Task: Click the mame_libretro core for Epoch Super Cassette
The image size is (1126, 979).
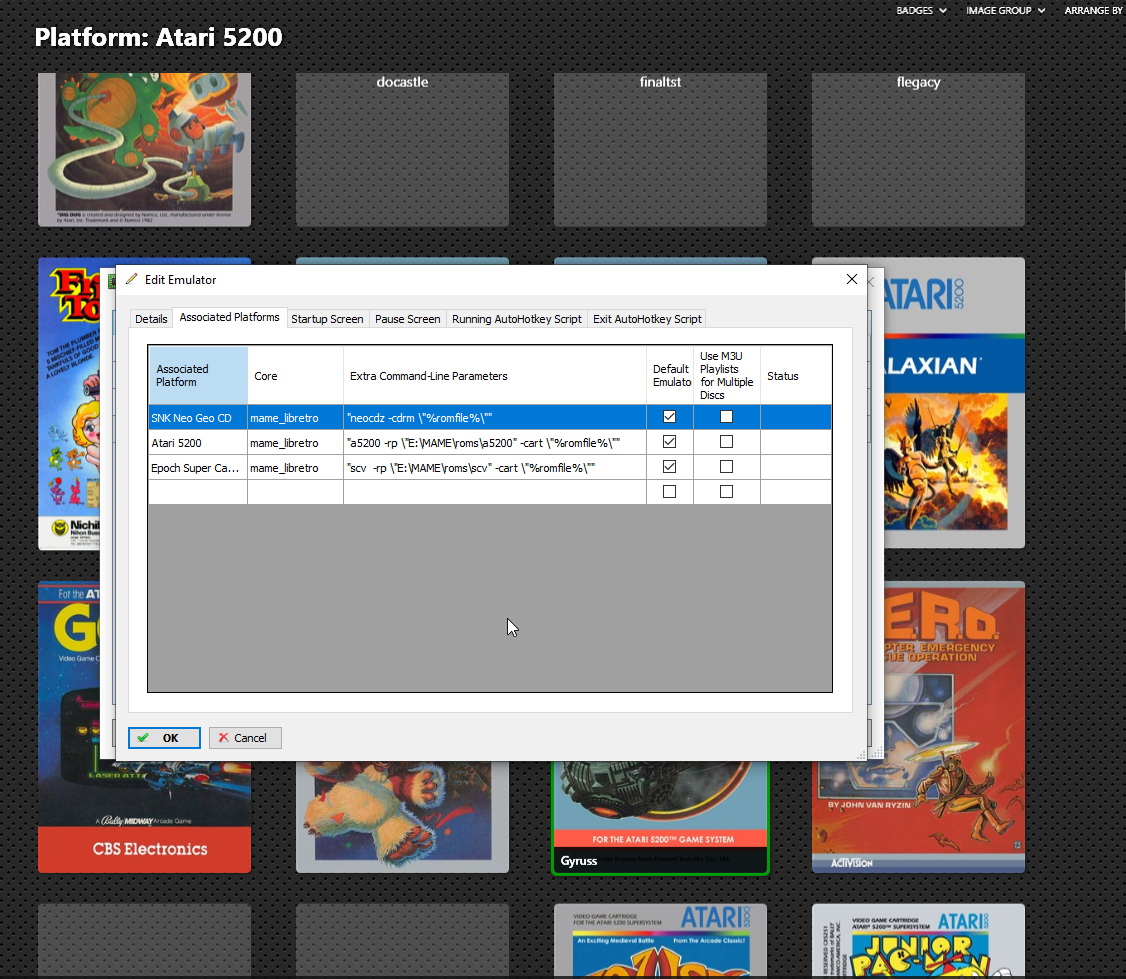Action: tap(295, 468)
